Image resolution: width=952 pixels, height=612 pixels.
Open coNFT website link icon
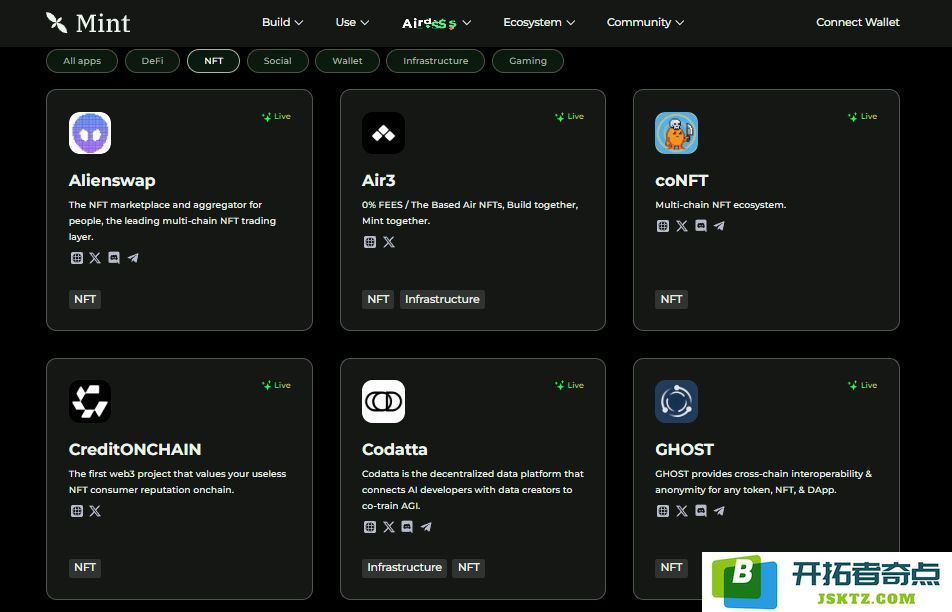click(x=663, y=226)
